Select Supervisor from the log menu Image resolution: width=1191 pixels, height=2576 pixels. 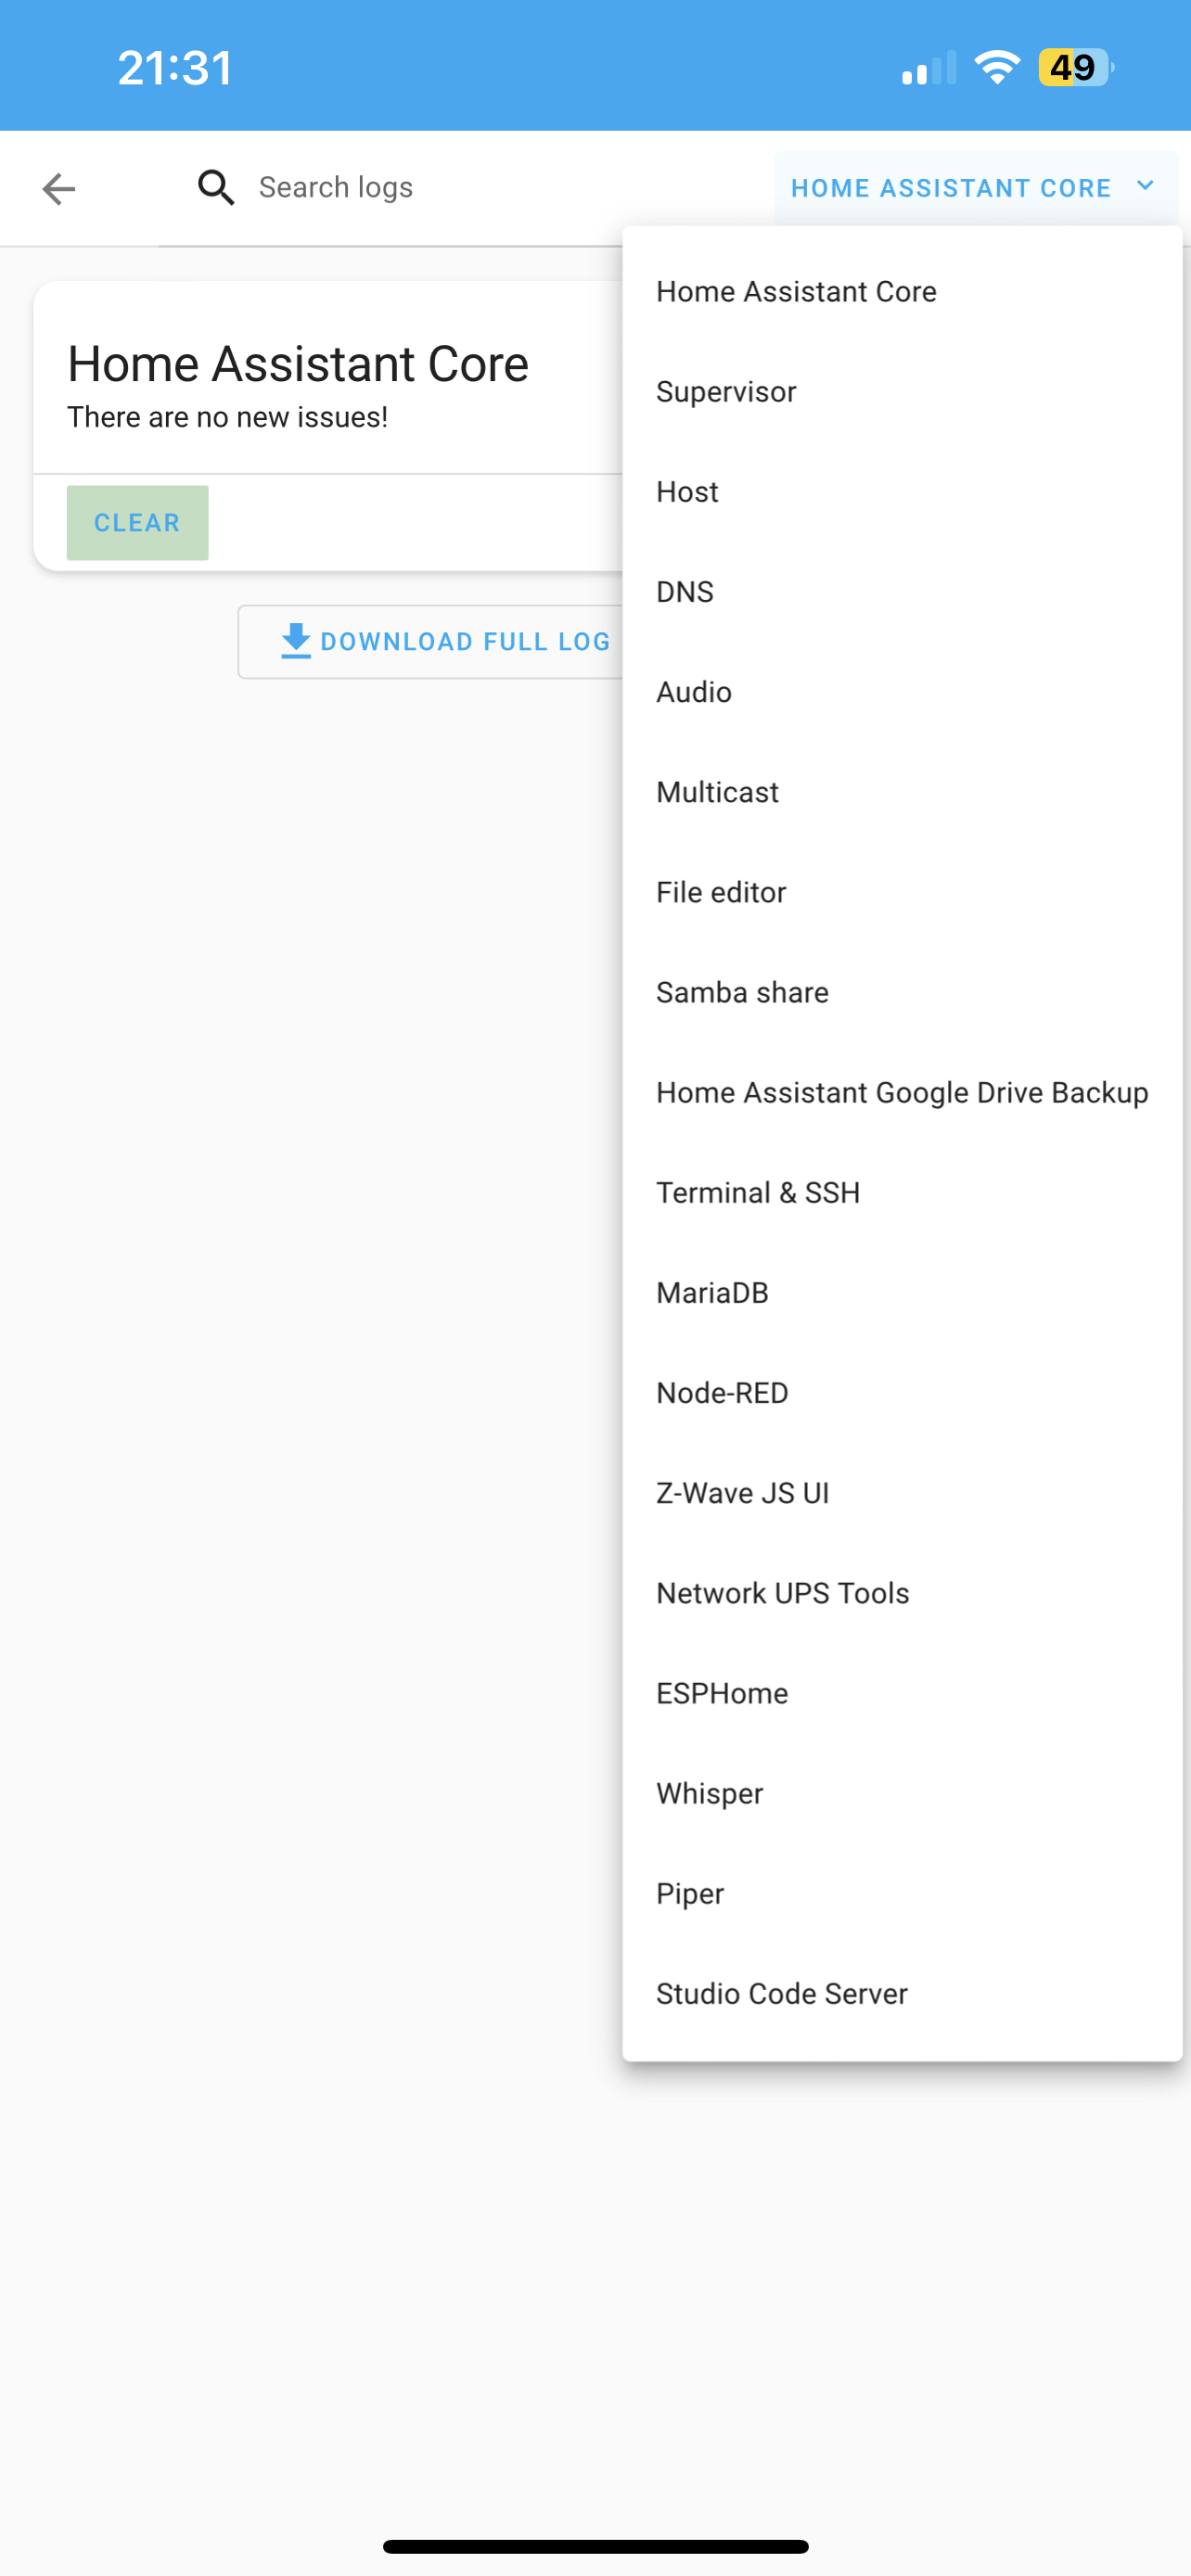(726, 391)
